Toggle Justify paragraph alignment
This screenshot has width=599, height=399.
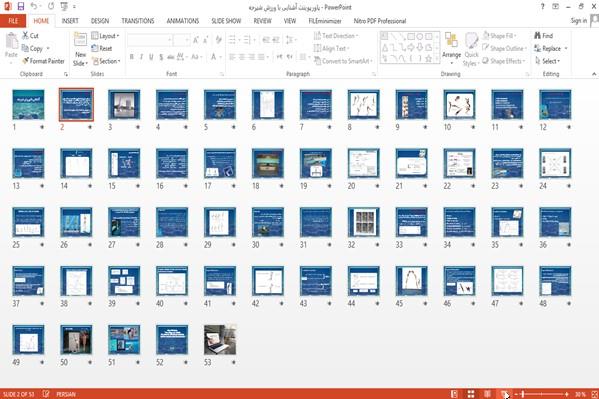261,57
